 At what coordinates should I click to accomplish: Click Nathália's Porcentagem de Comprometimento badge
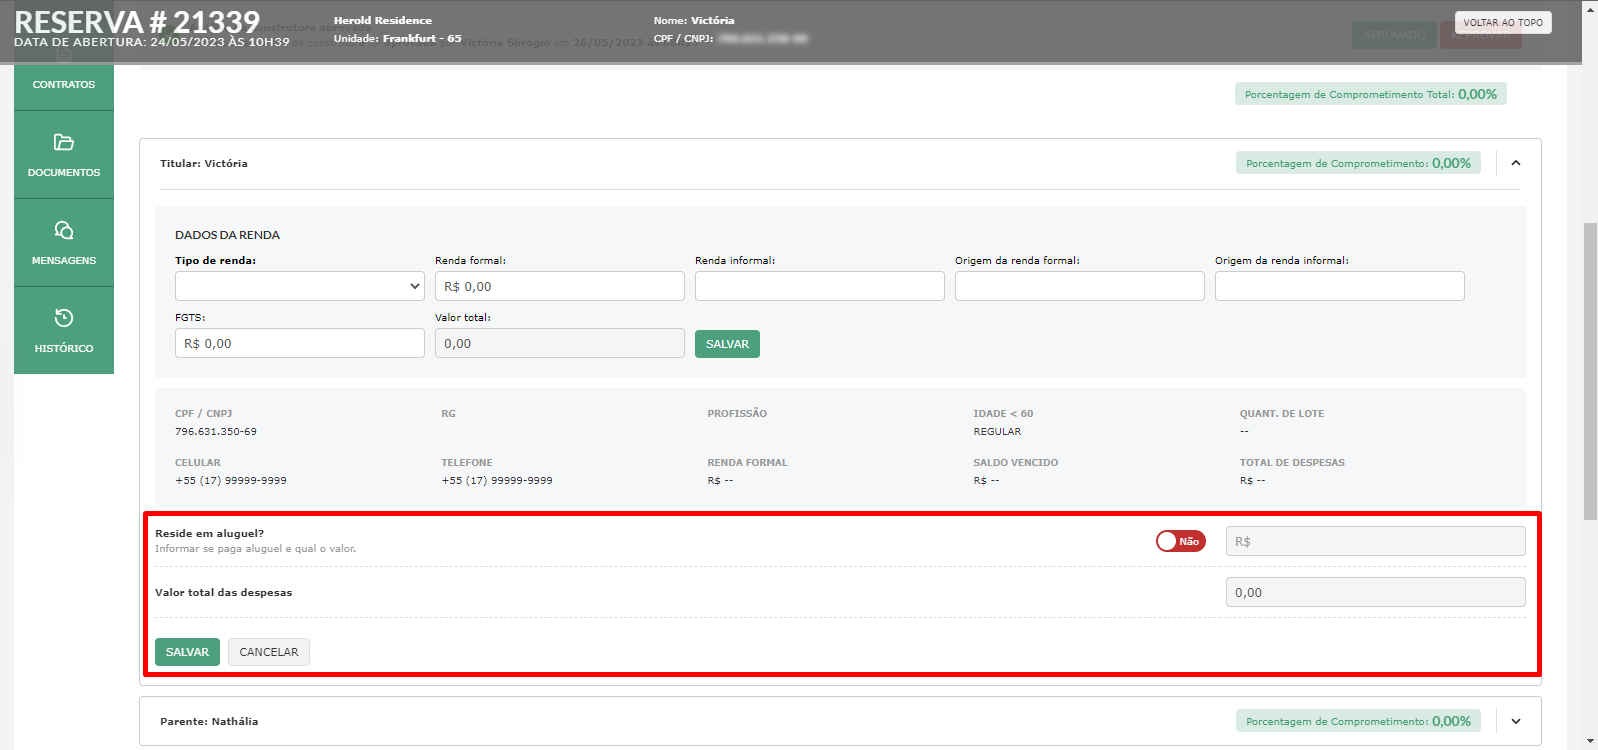(1358, 721)
